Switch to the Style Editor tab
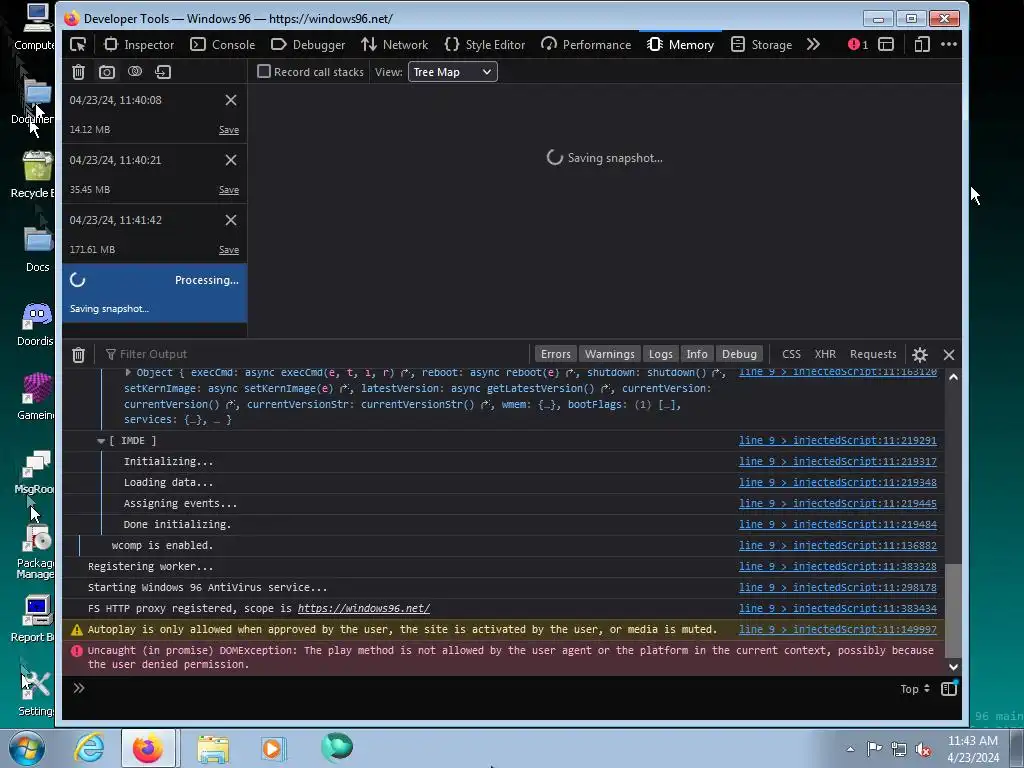The width and height of the screenshot is (1024, 768). pyautogui.click(x=485, y=44)
